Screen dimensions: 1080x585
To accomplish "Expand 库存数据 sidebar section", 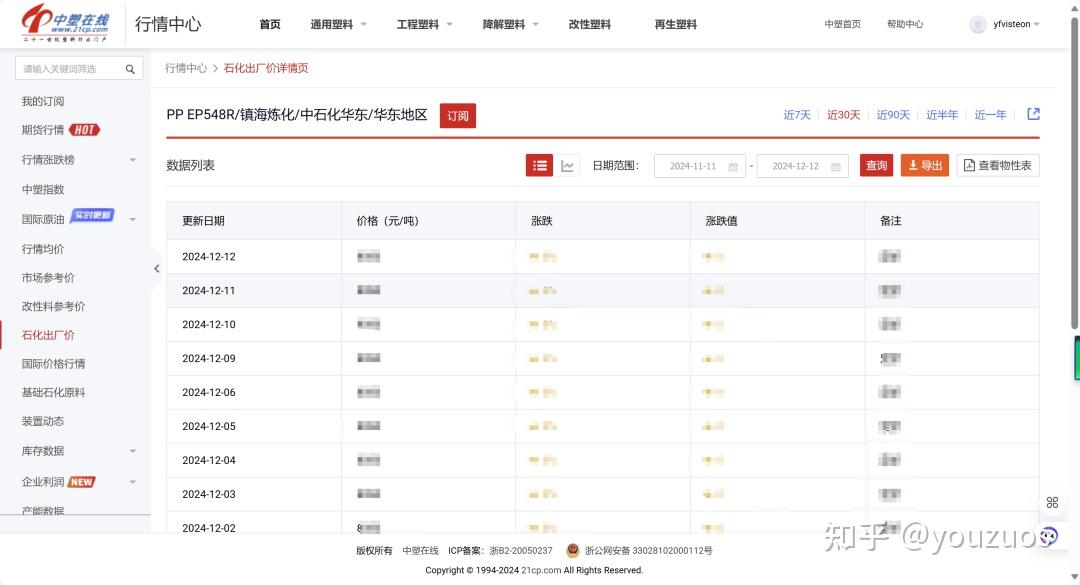I will [x=133, y=451].
